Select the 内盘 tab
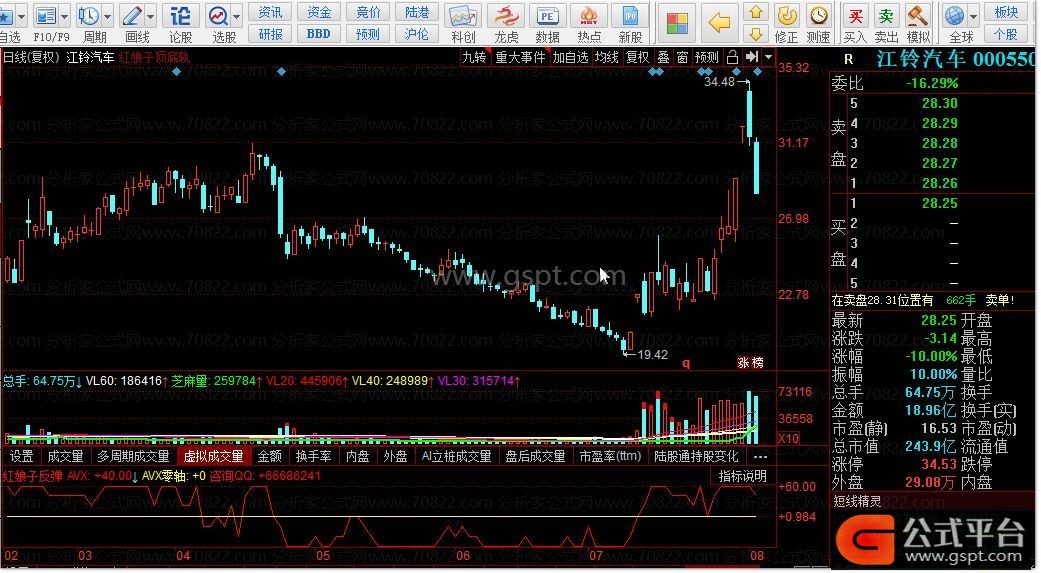The width and height of the screenshot is (1041, 573). [358, 456]
